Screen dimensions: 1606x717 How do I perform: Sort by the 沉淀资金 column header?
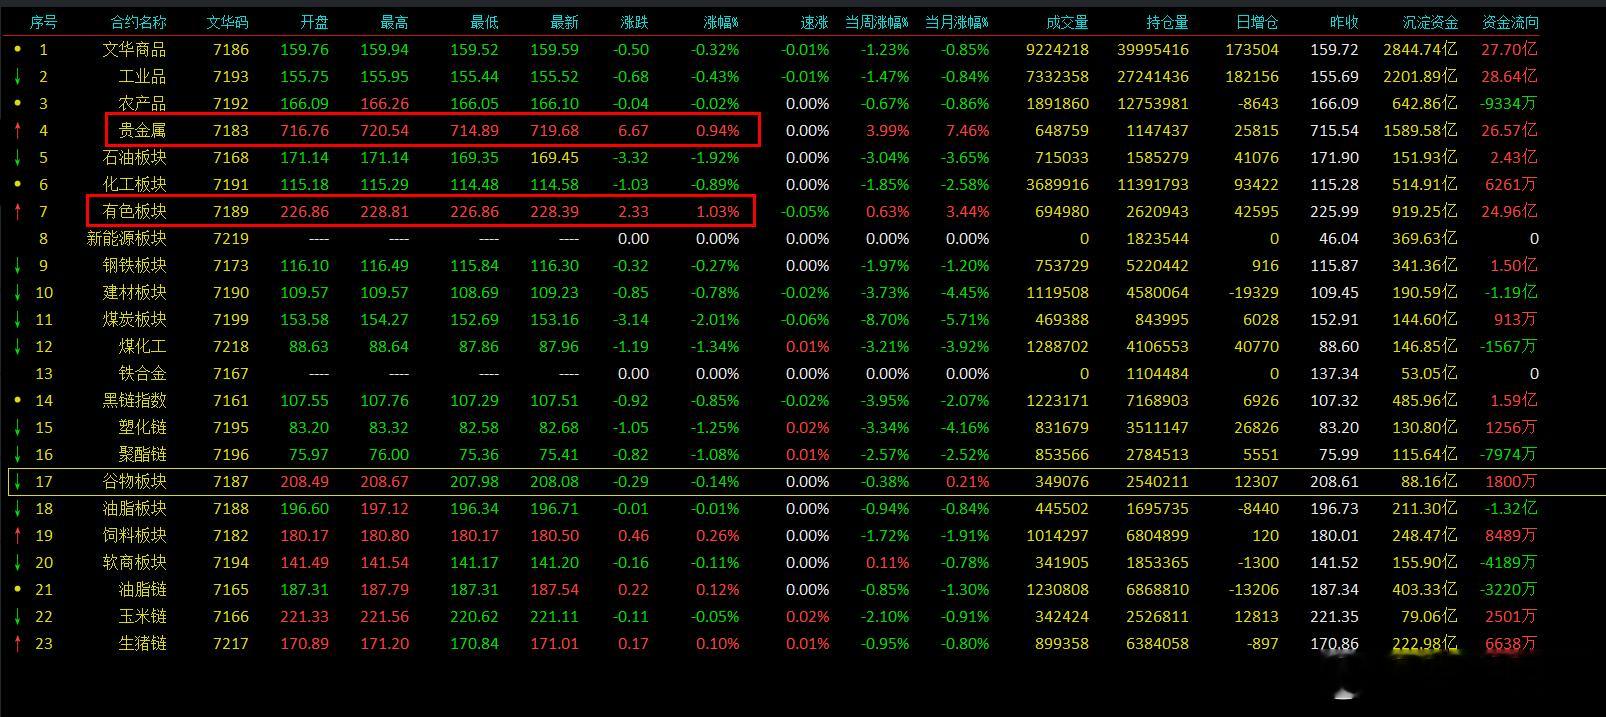pos(1430,22)
